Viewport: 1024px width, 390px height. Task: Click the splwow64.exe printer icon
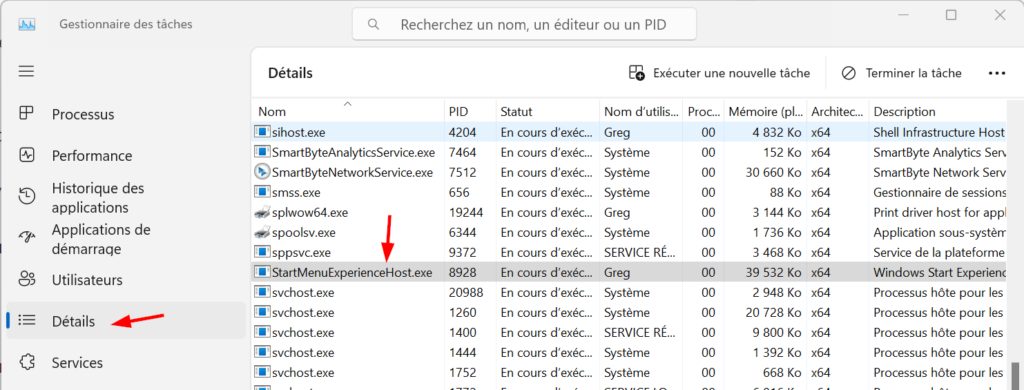click(262, 212)
